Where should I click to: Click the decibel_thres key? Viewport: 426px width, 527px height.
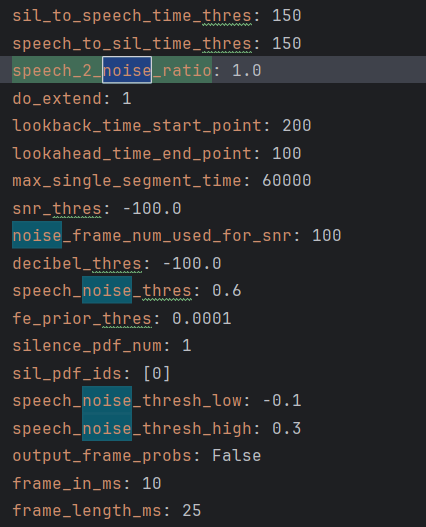[x=77, y=264]
